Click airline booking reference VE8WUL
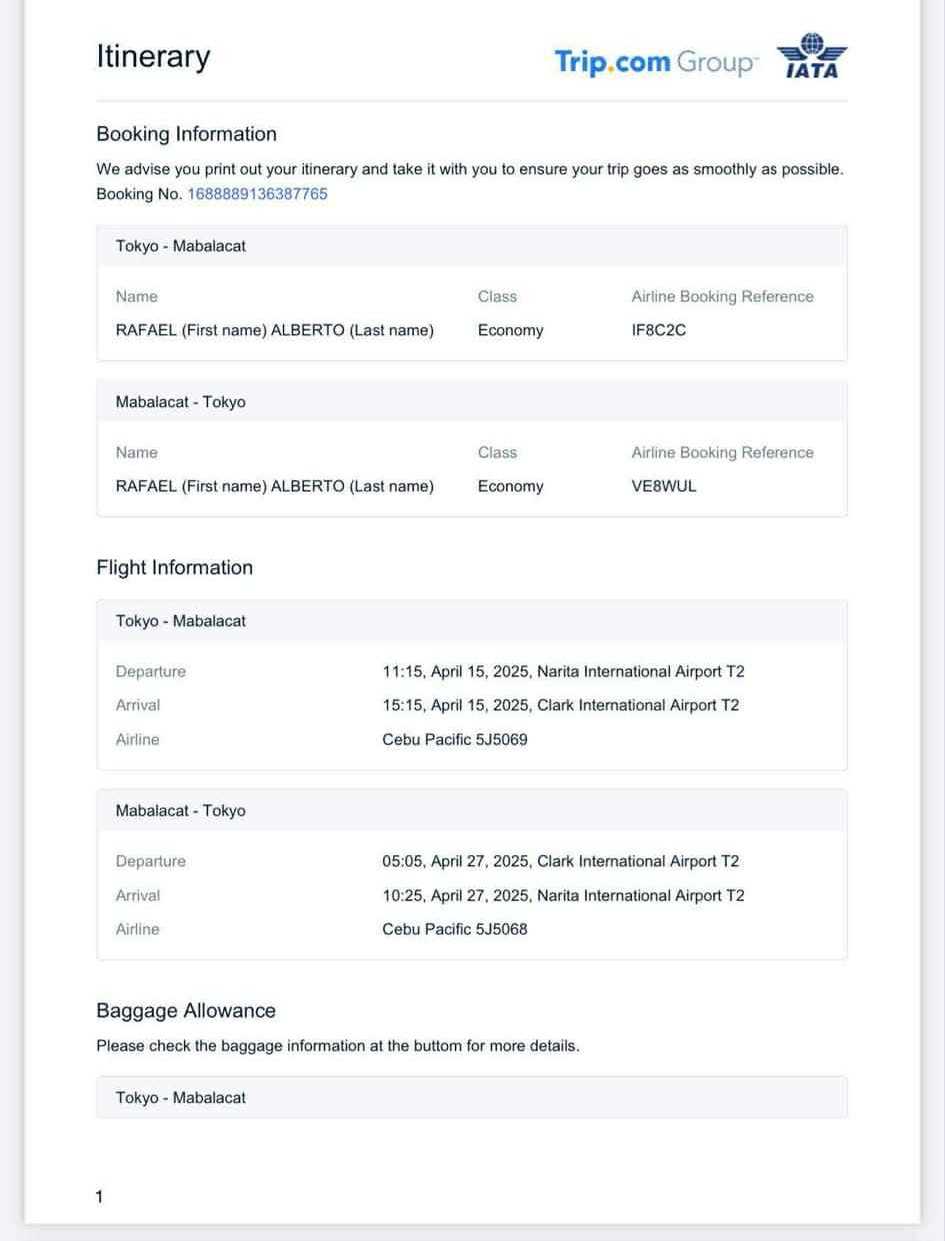 click(x=664, y=486)
